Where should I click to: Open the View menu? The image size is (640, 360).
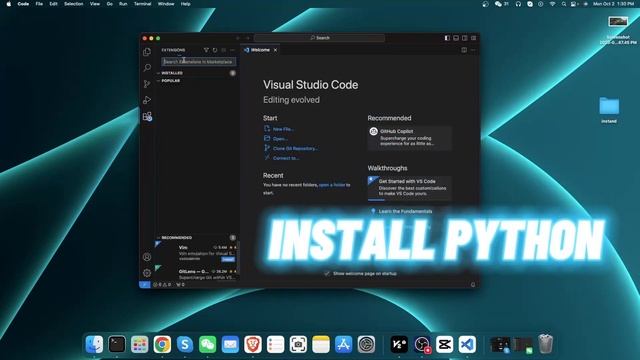pos(95,4)
